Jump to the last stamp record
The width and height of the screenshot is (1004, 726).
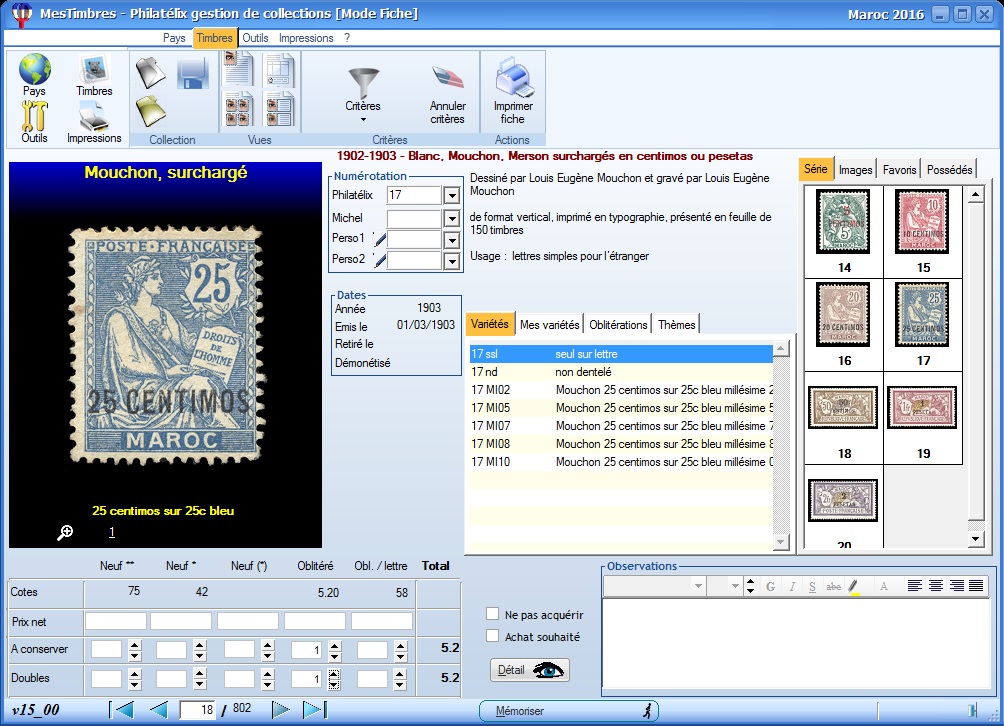(315, 709)
